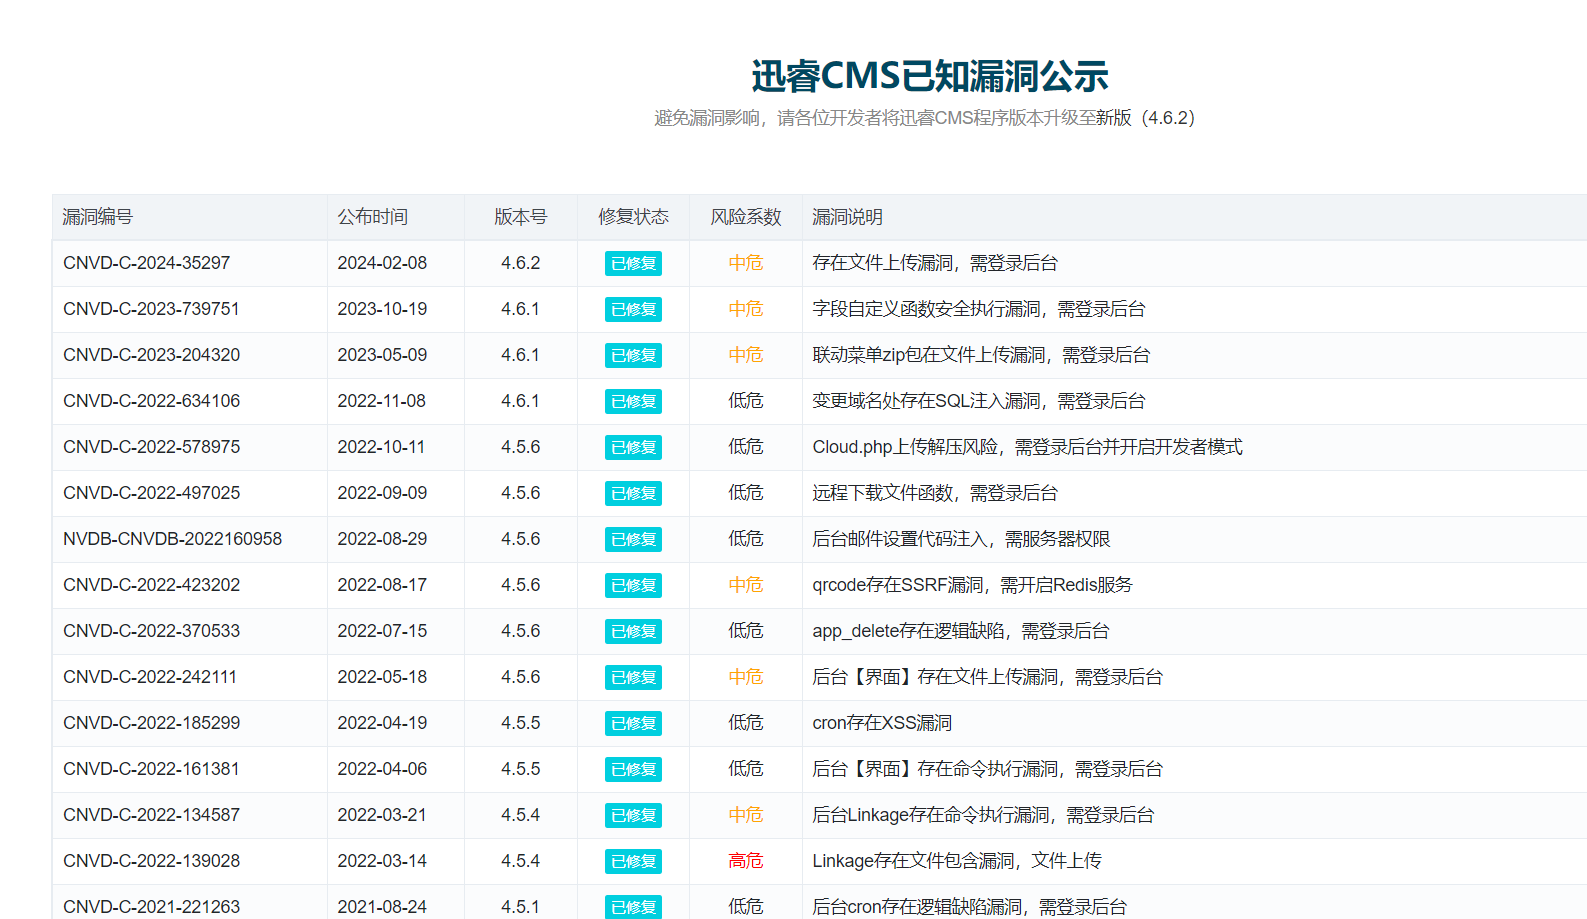Select vulnerability ID CNVD-C-2022-242111

(x=150, y=677)
